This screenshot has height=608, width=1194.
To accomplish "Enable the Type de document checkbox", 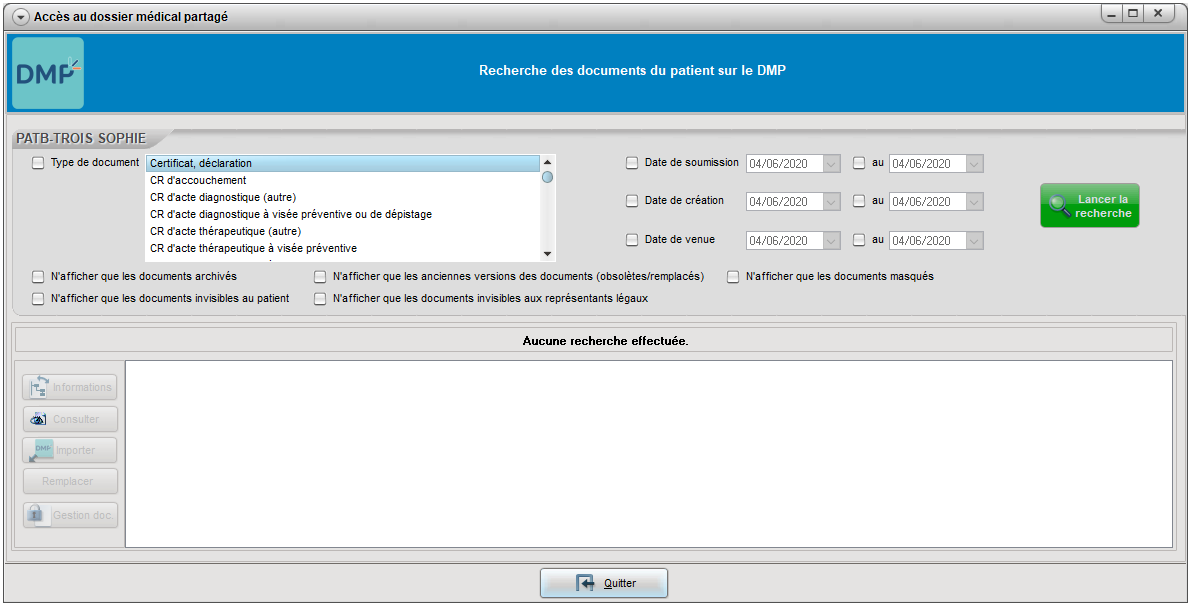I will pos(38,163).
